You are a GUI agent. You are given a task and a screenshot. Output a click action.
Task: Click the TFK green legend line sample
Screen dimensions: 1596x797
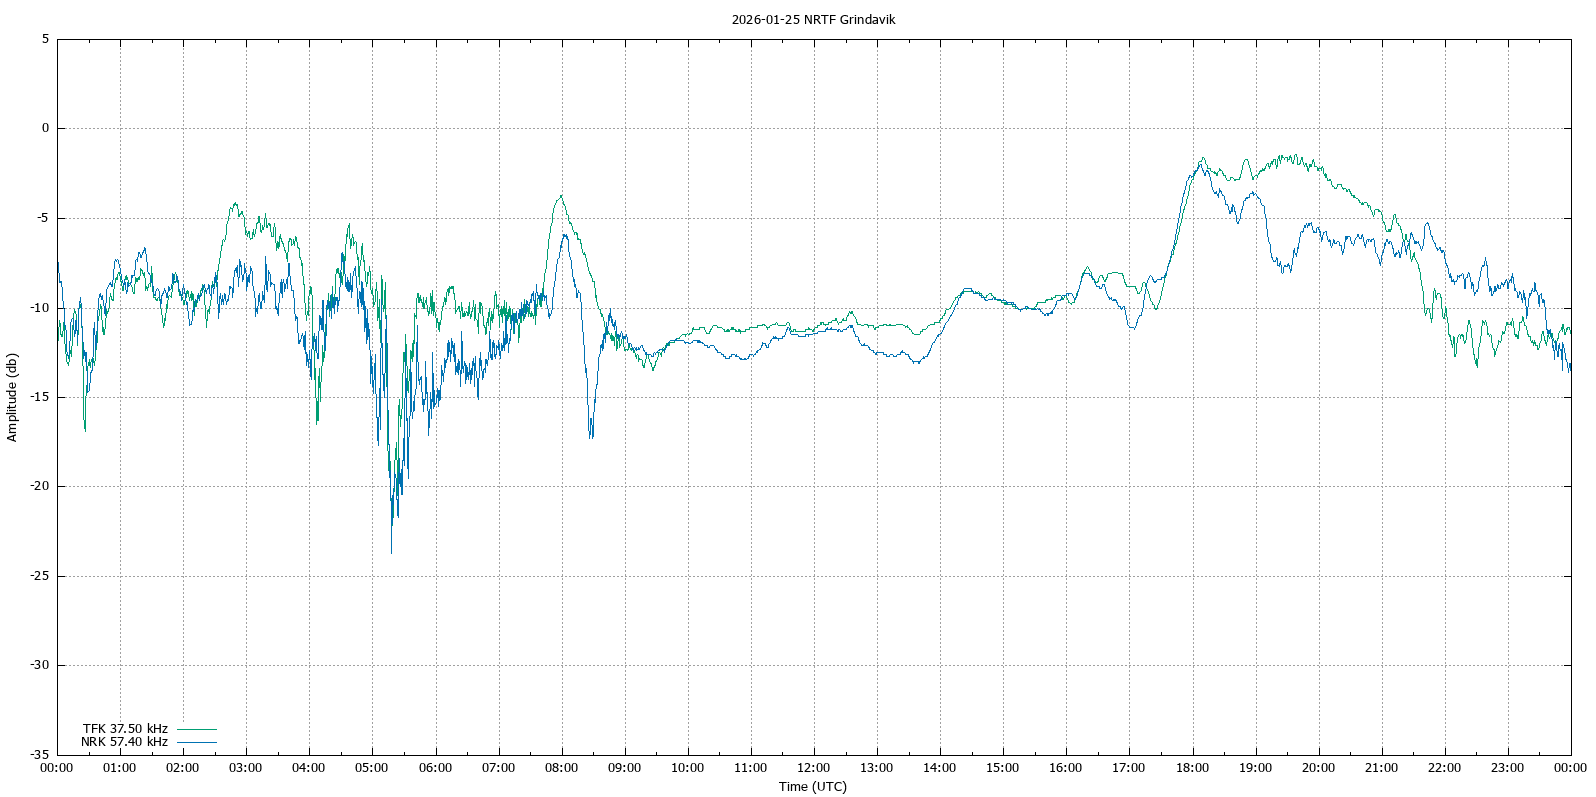point(197,729)
